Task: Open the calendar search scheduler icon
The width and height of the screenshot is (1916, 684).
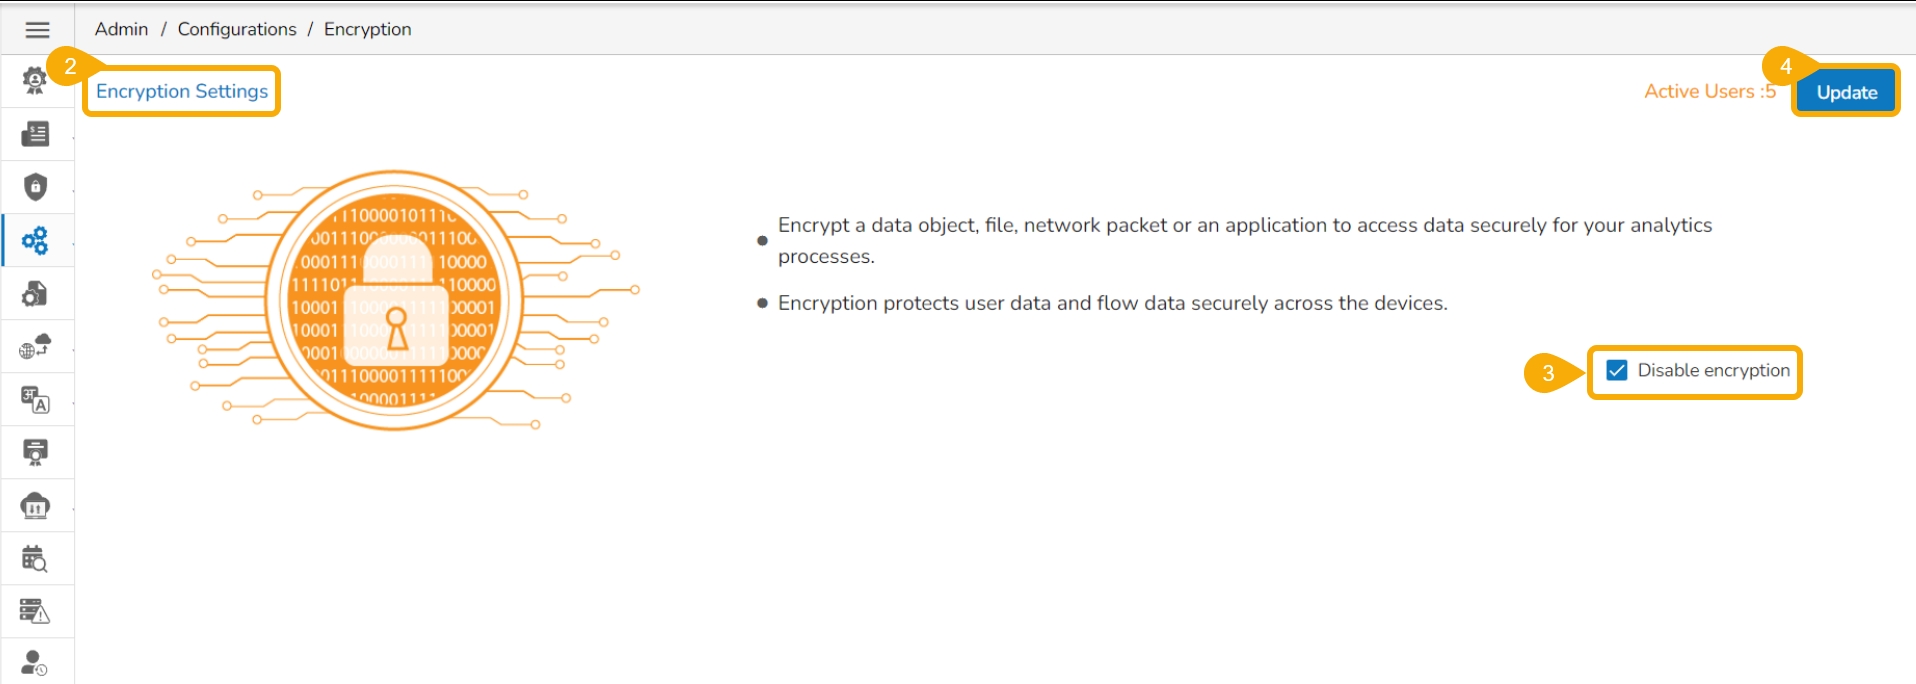Action: (35, 558)
